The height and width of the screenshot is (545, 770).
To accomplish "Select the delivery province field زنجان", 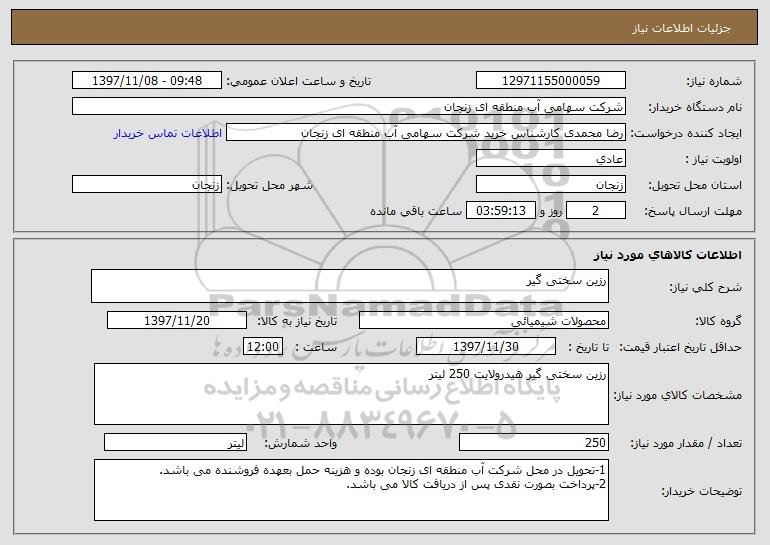I will pyautogui.click(x=550, y=185).
